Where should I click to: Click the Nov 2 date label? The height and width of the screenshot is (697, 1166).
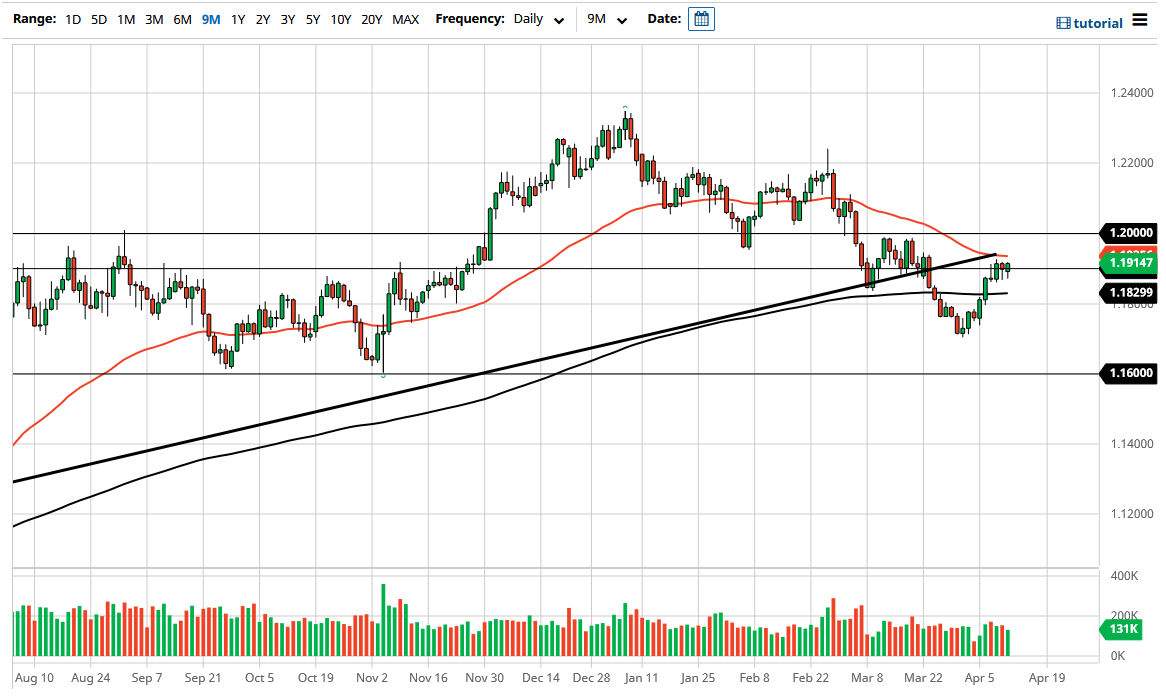pos(372,678)
